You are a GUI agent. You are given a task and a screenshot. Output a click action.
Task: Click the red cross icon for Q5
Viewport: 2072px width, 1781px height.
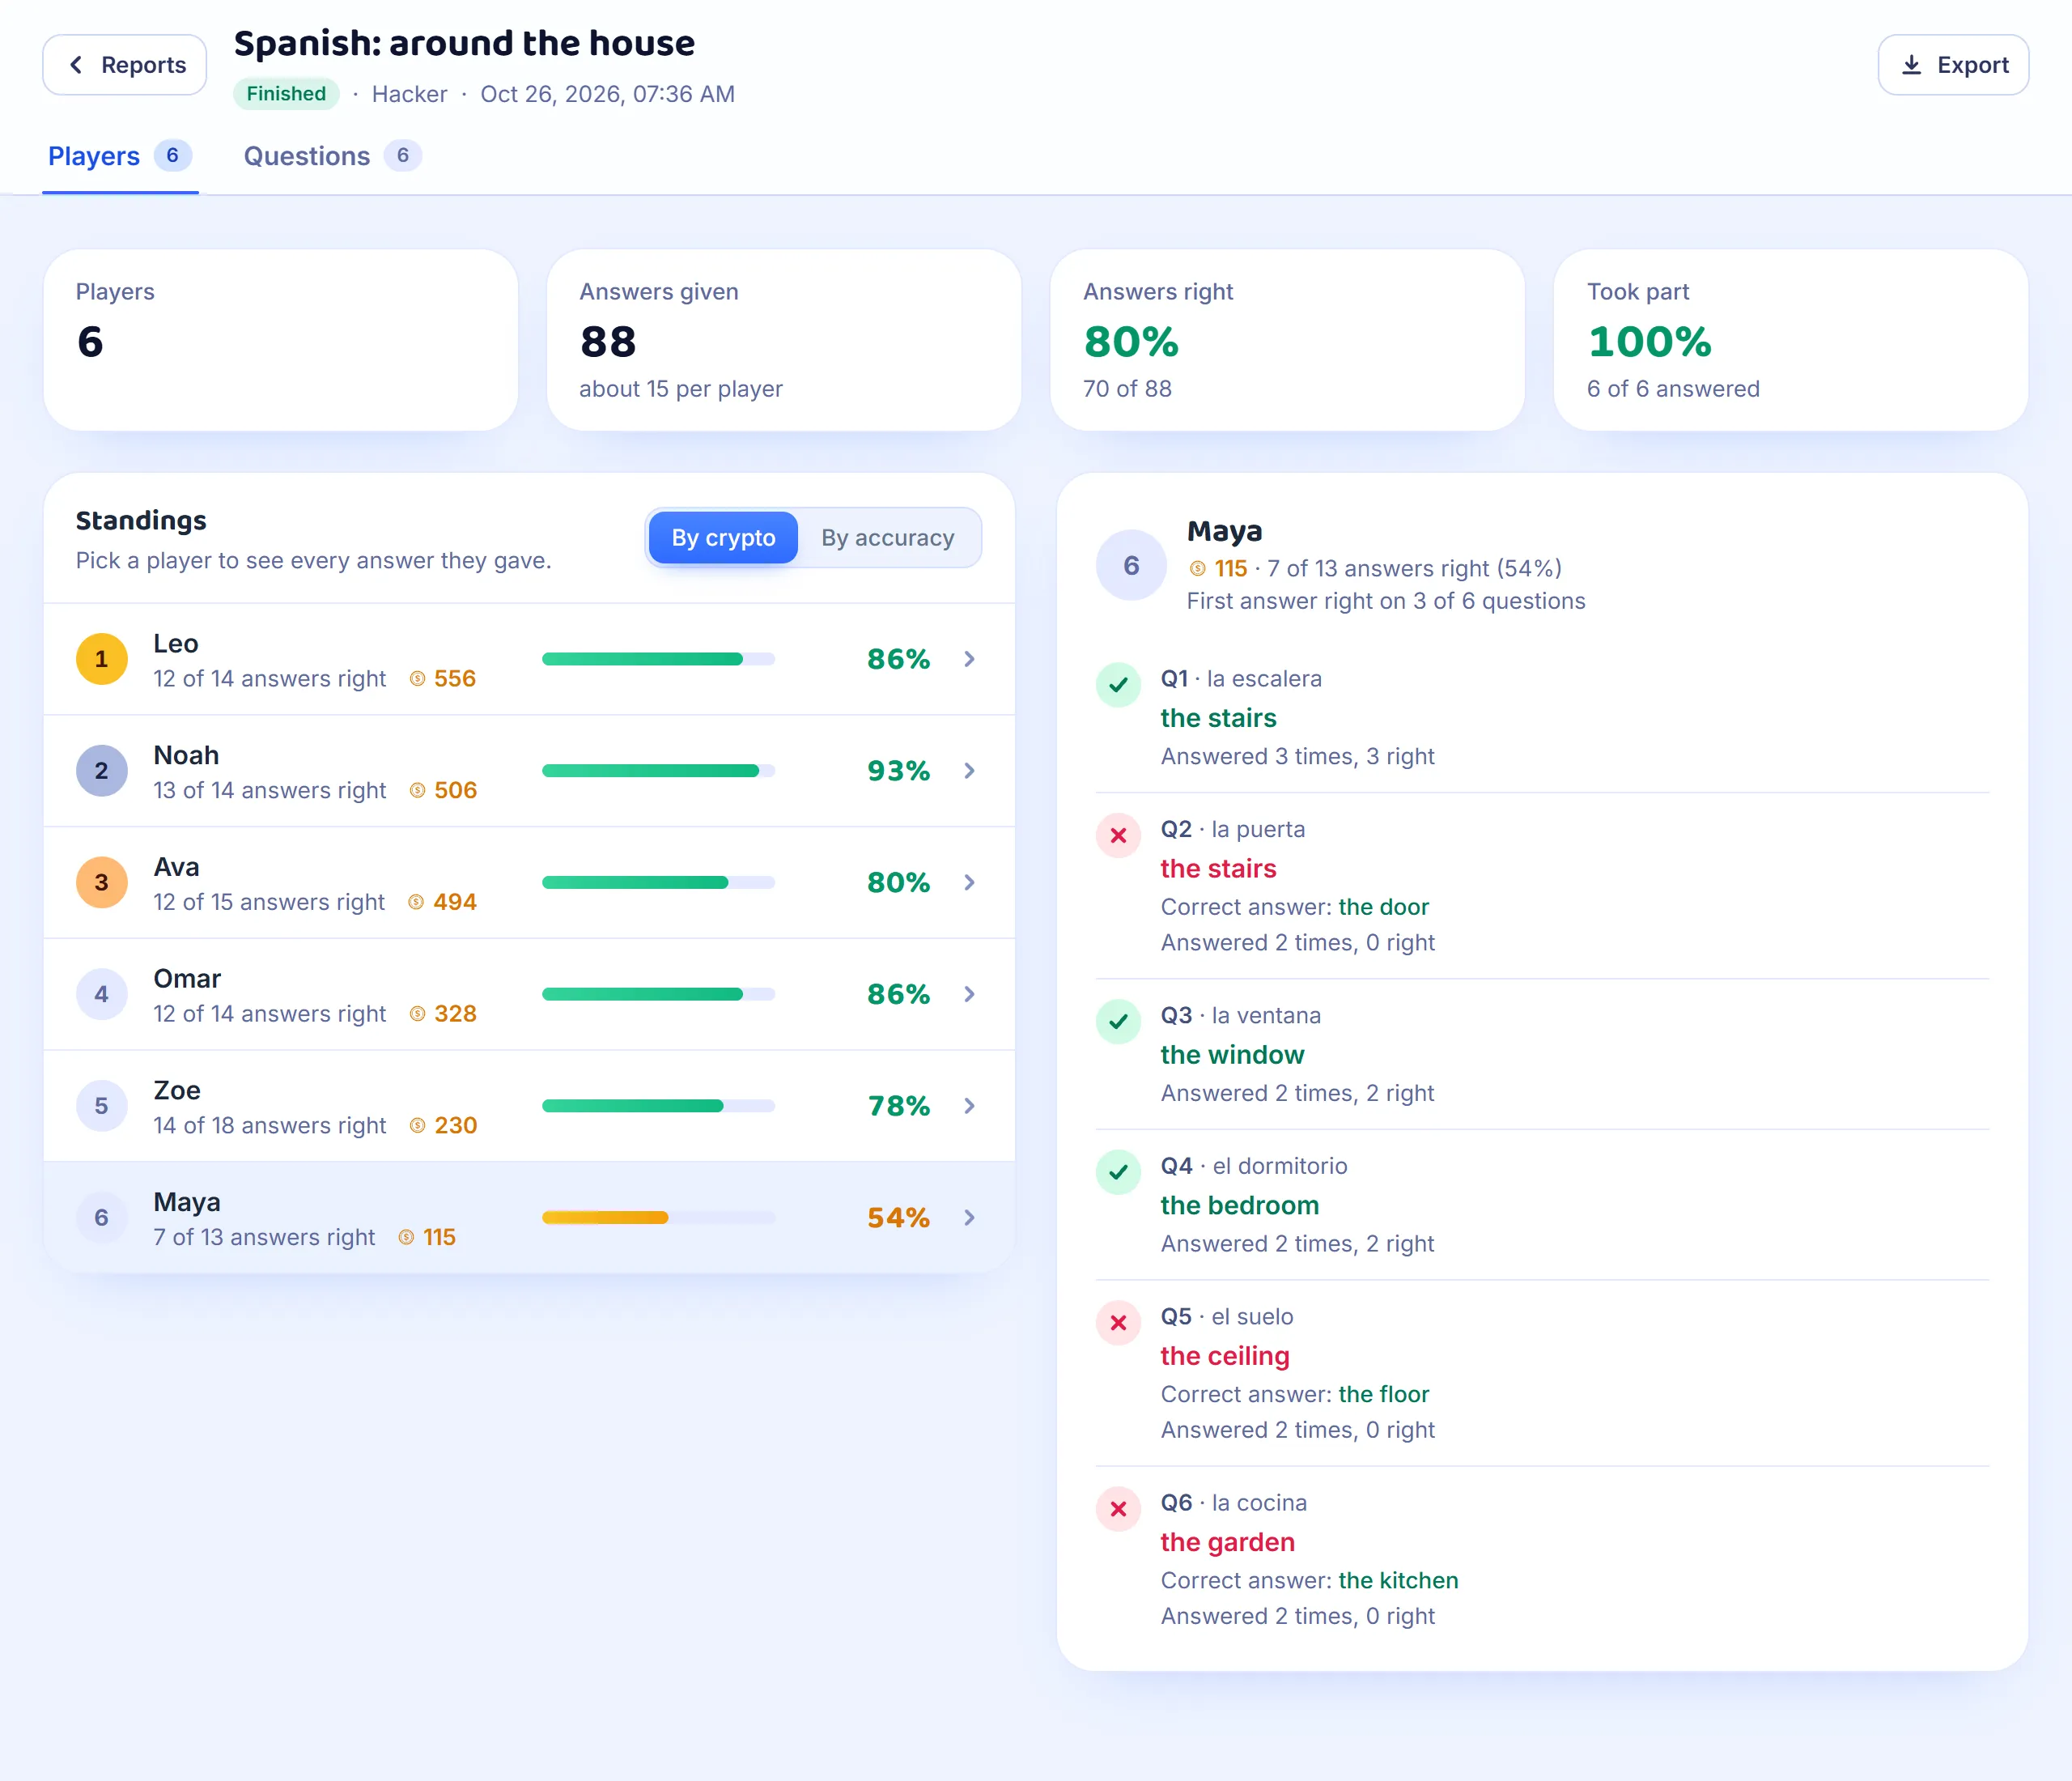(x=1119, y=1323)
